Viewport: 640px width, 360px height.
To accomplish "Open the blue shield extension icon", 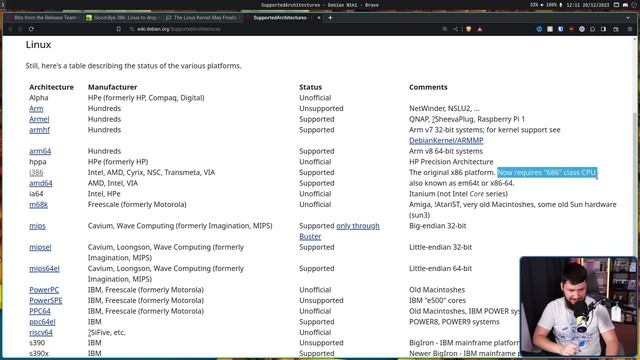I will (x=561, y=29).
